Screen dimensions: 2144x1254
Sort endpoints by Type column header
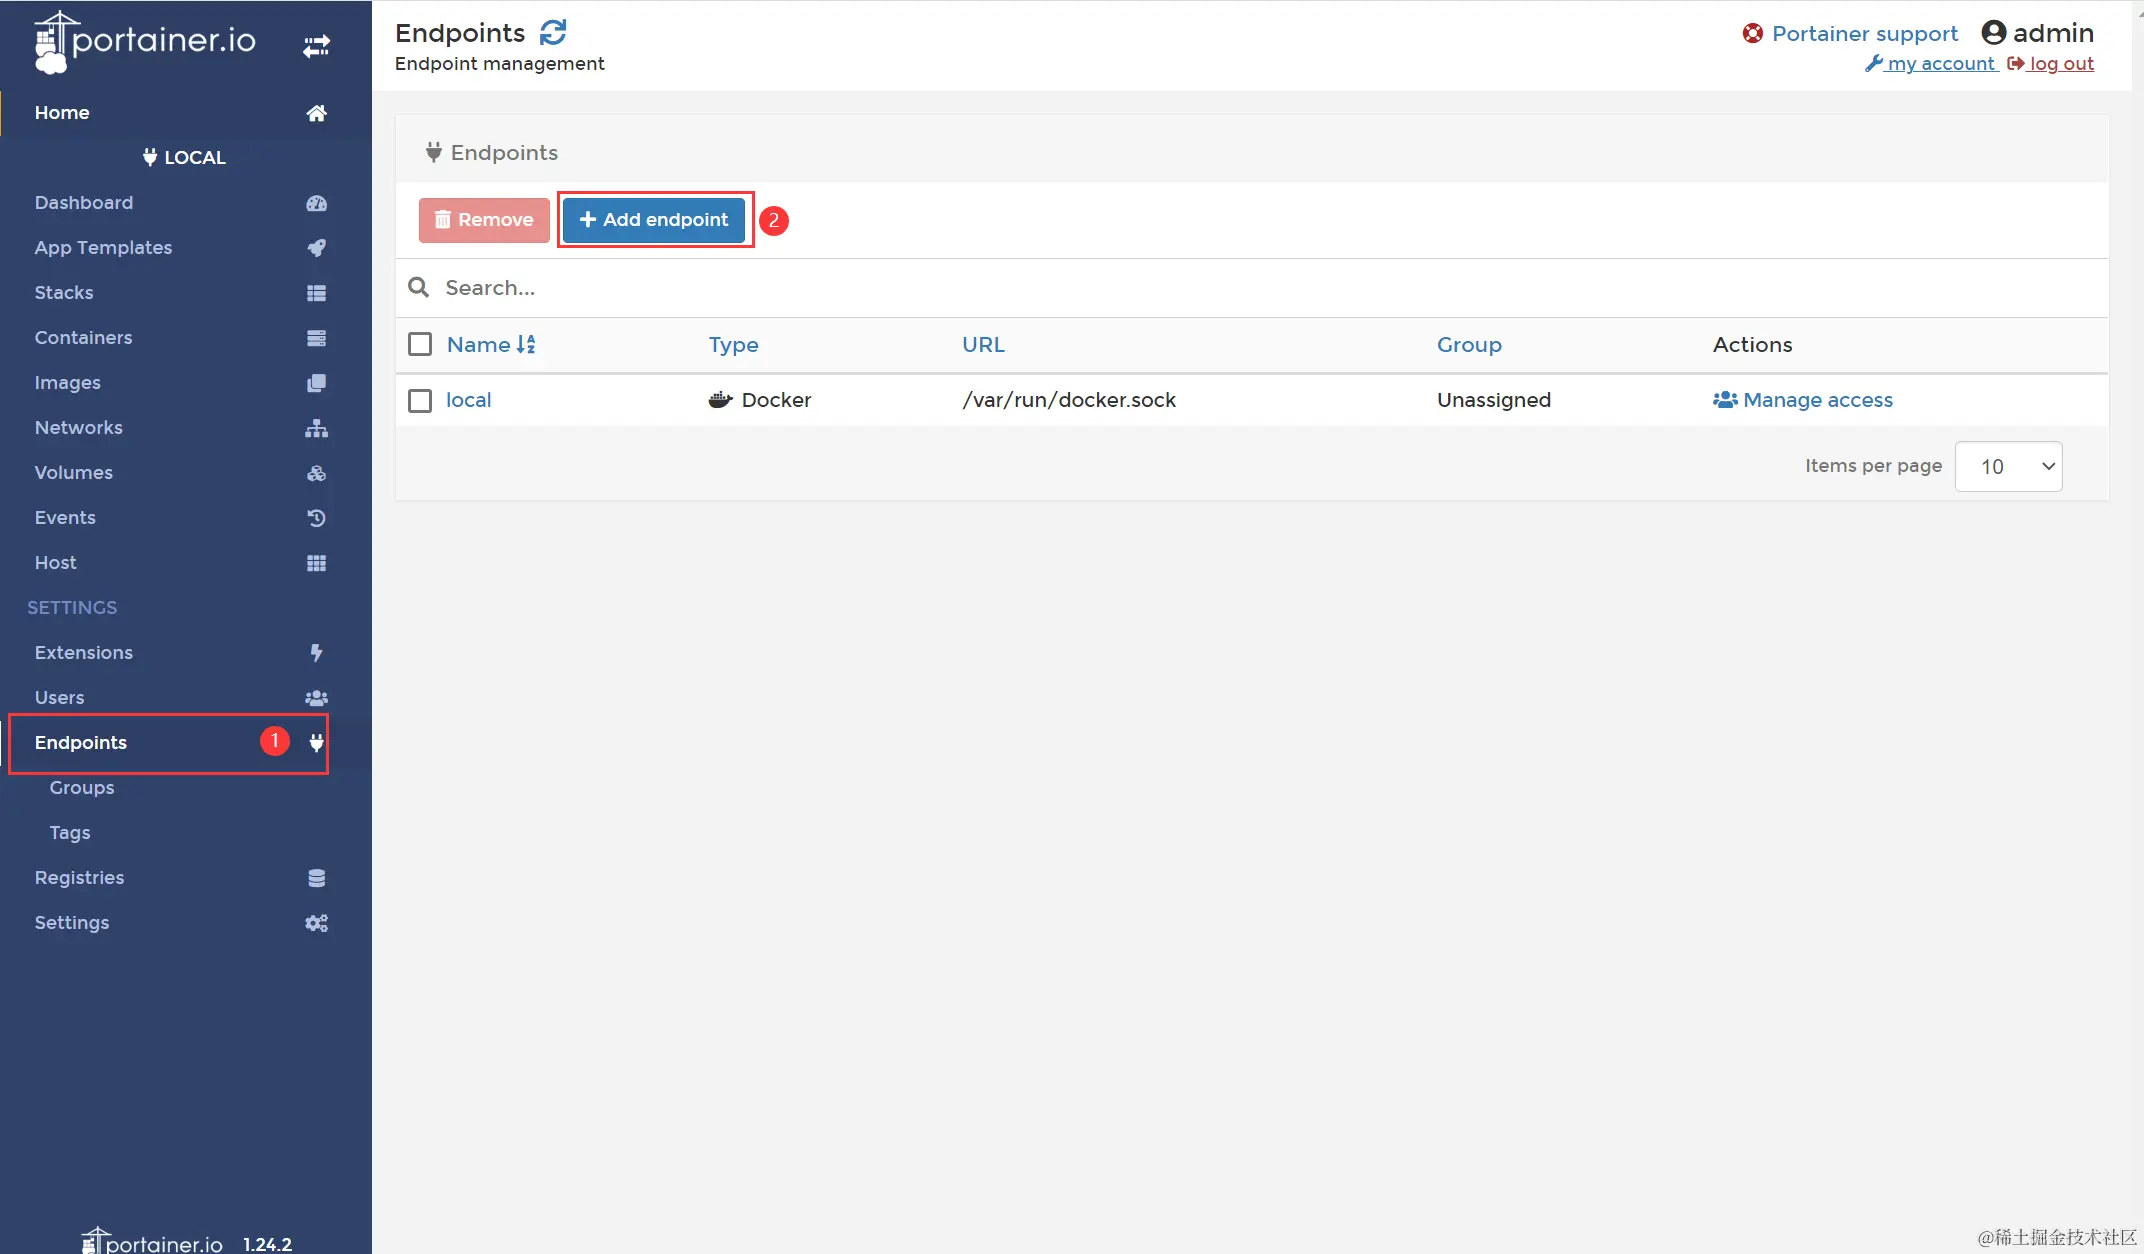(733, 345)
